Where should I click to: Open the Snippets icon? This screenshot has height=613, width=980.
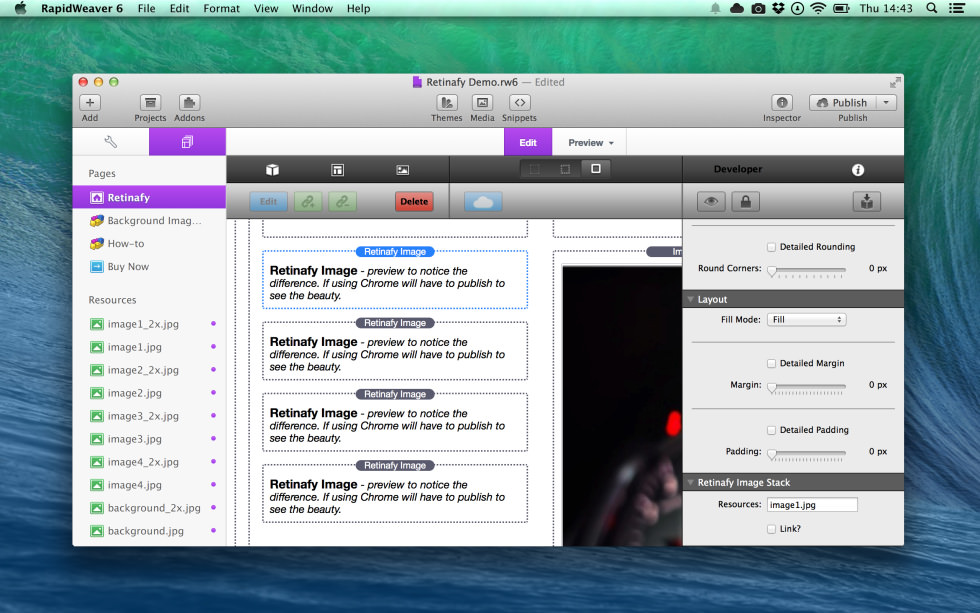pos(519,102)
